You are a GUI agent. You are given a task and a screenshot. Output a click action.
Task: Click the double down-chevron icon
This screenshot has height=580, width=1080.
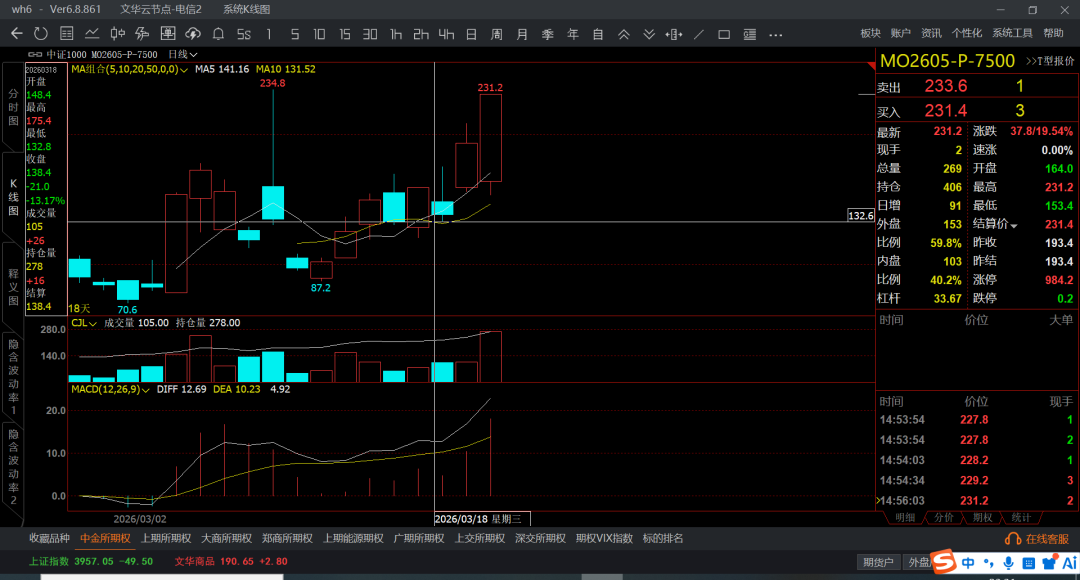(x=649, y=34)
